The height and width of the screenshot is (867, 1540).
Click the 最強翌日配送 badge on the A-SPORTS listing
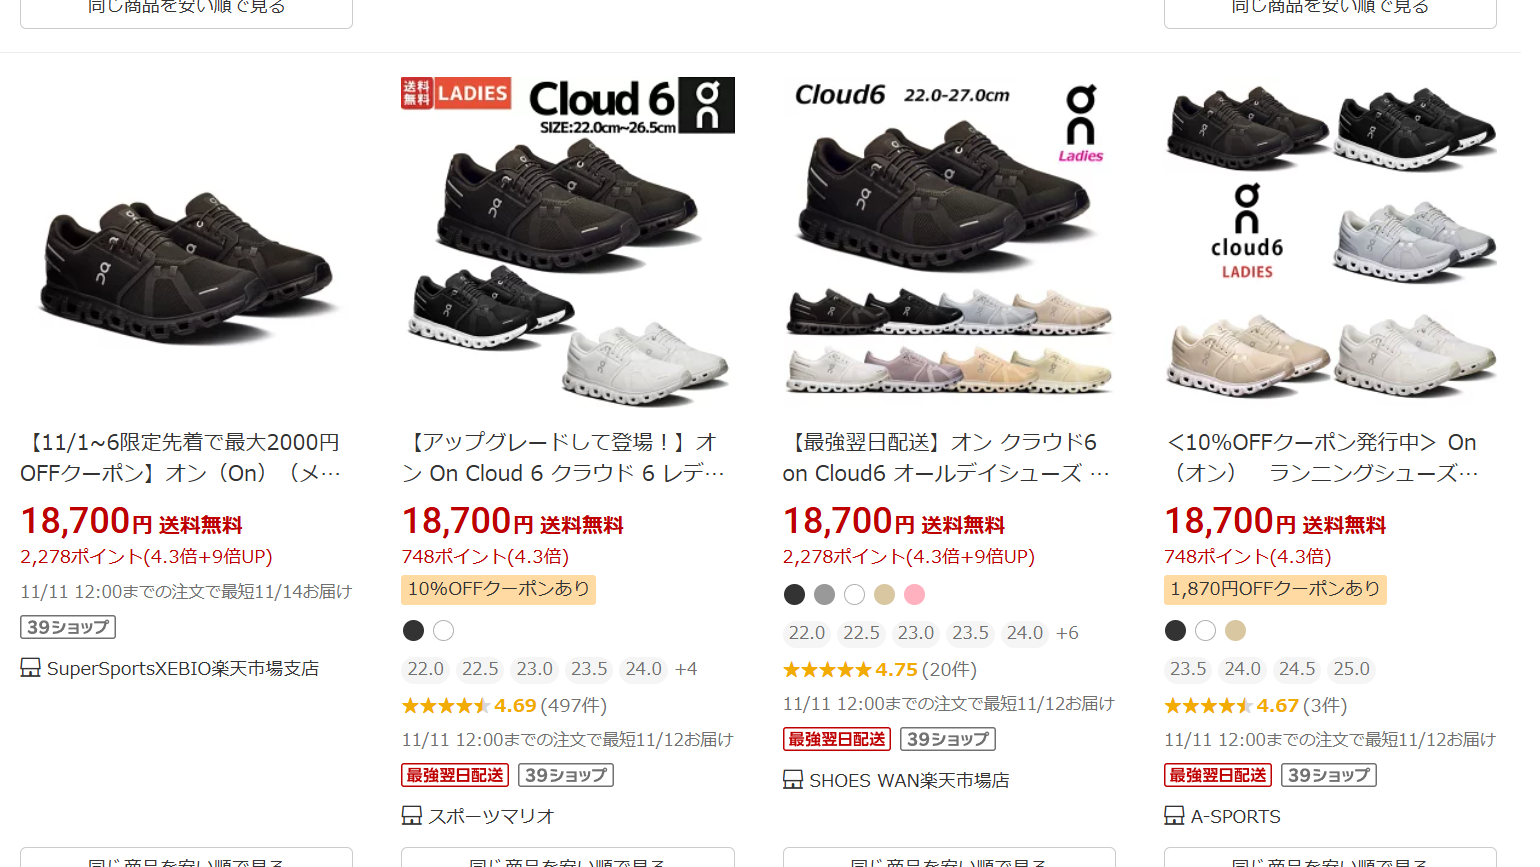click(1218, 775)
